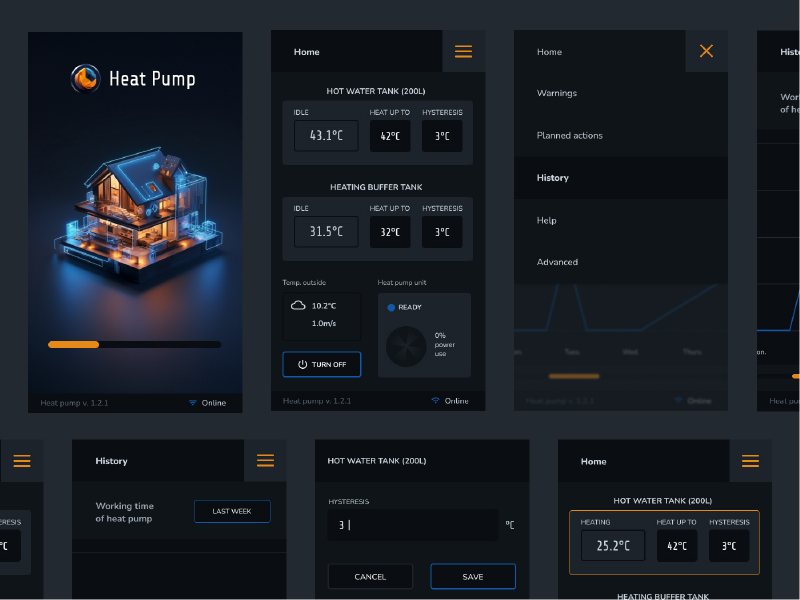Click the Heat Pump logo icon on splash screen
The image size is (800, 600).
(x=86, y=78)
